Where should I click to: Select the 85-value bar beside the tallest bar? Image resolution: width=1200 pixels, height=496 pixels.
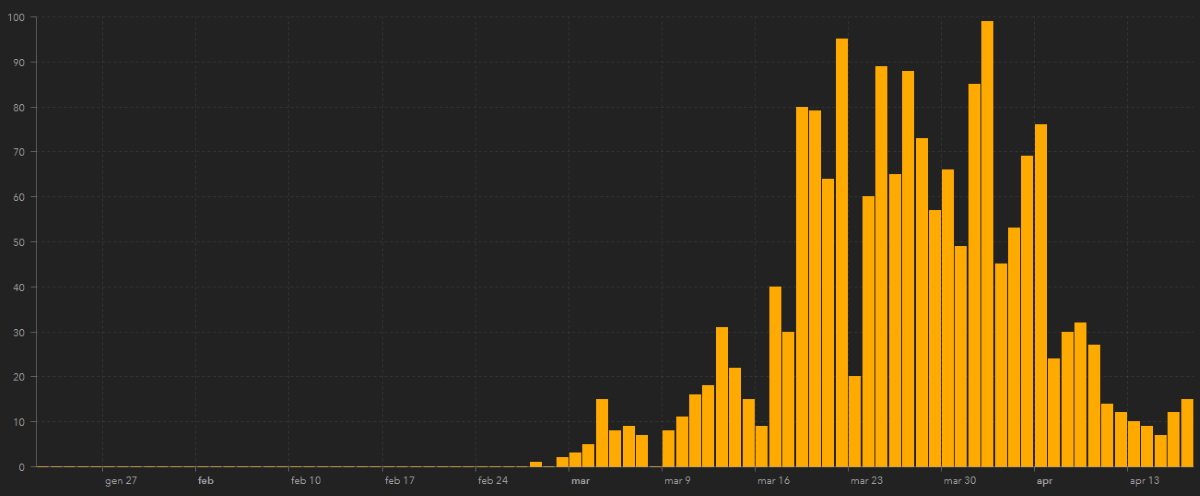(x=974, y=276)
